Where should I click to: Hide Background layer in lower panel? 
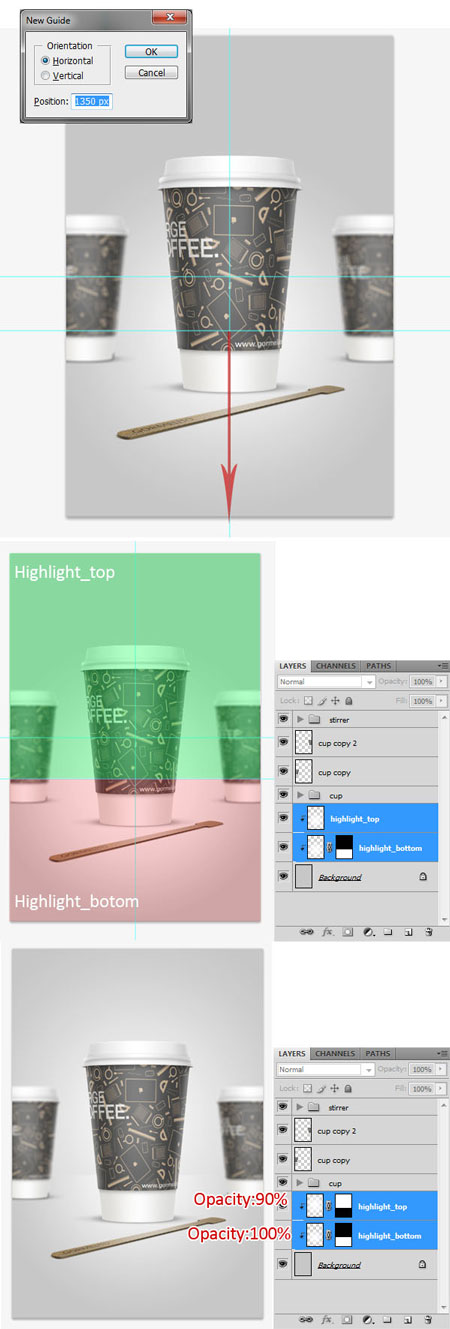click(283, 1264)
